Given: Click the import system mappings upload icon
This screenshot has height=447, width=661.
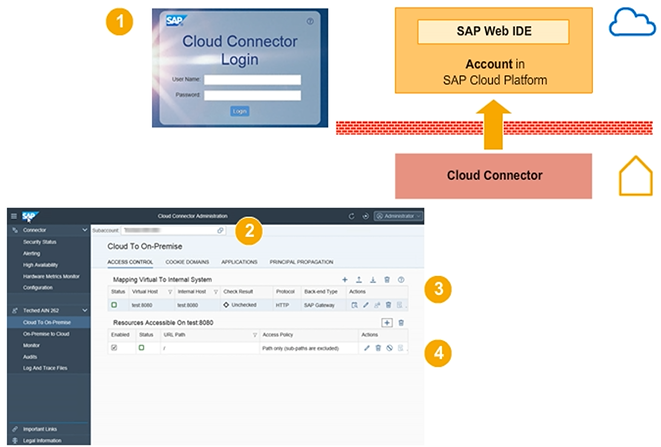Looking at the screenshot, I should tap(359, 280).
